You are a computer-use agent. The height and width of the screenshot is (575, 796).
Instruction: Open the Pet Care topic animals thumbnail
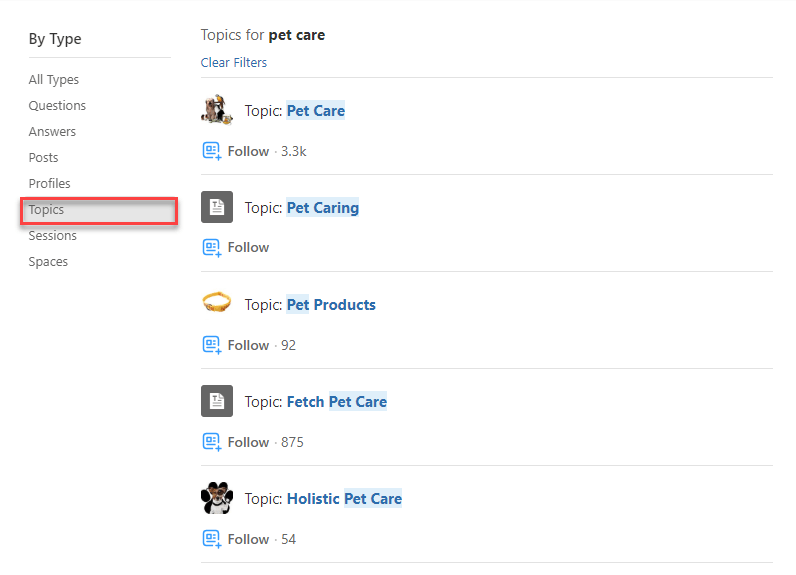[x=217, y=110]
